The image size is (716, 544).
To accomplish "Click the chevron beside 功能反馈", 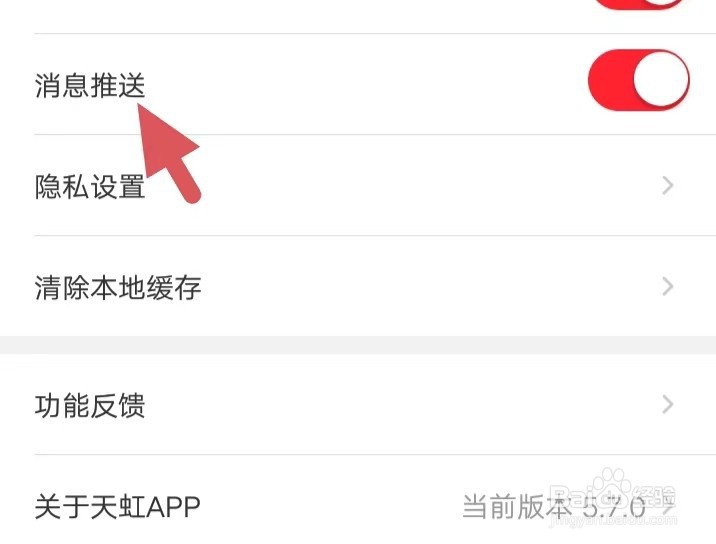I will click(668, 404).
